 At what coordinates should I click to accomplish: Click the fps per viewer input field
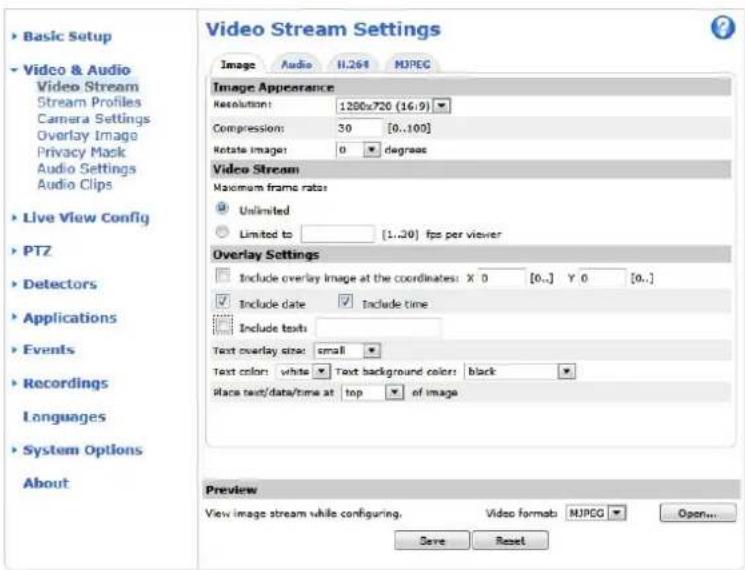click(x=338, y=234)
